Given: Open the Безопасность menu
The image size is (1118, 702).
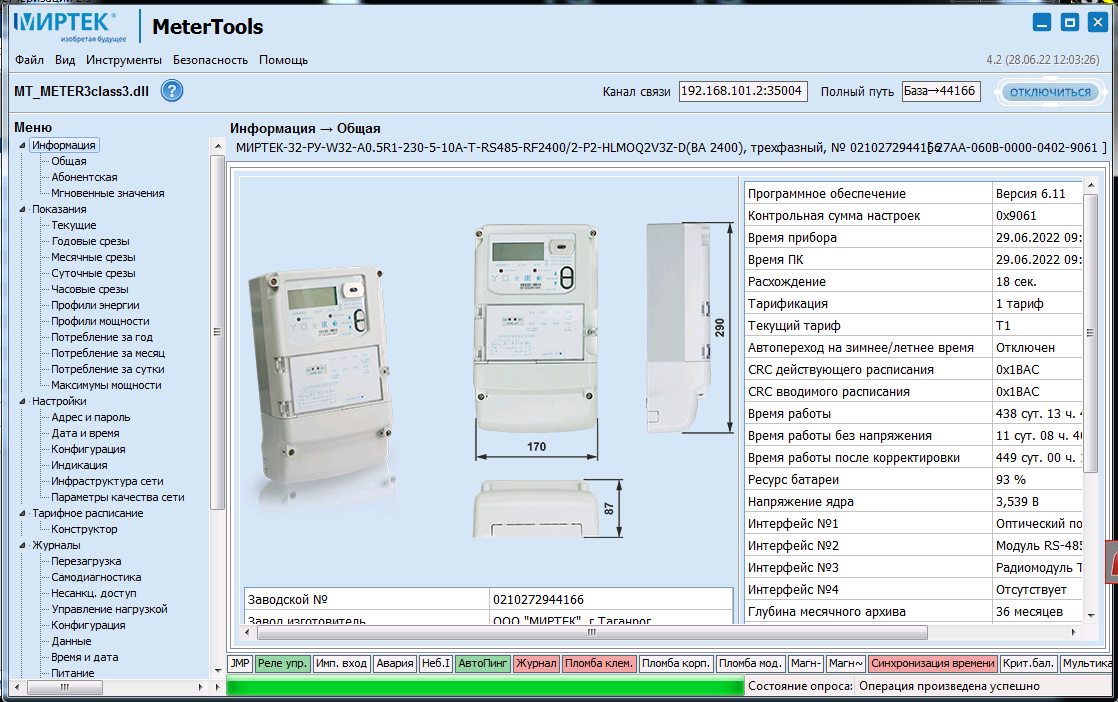Looking at the screenshot, I should [x=210, y=60].
